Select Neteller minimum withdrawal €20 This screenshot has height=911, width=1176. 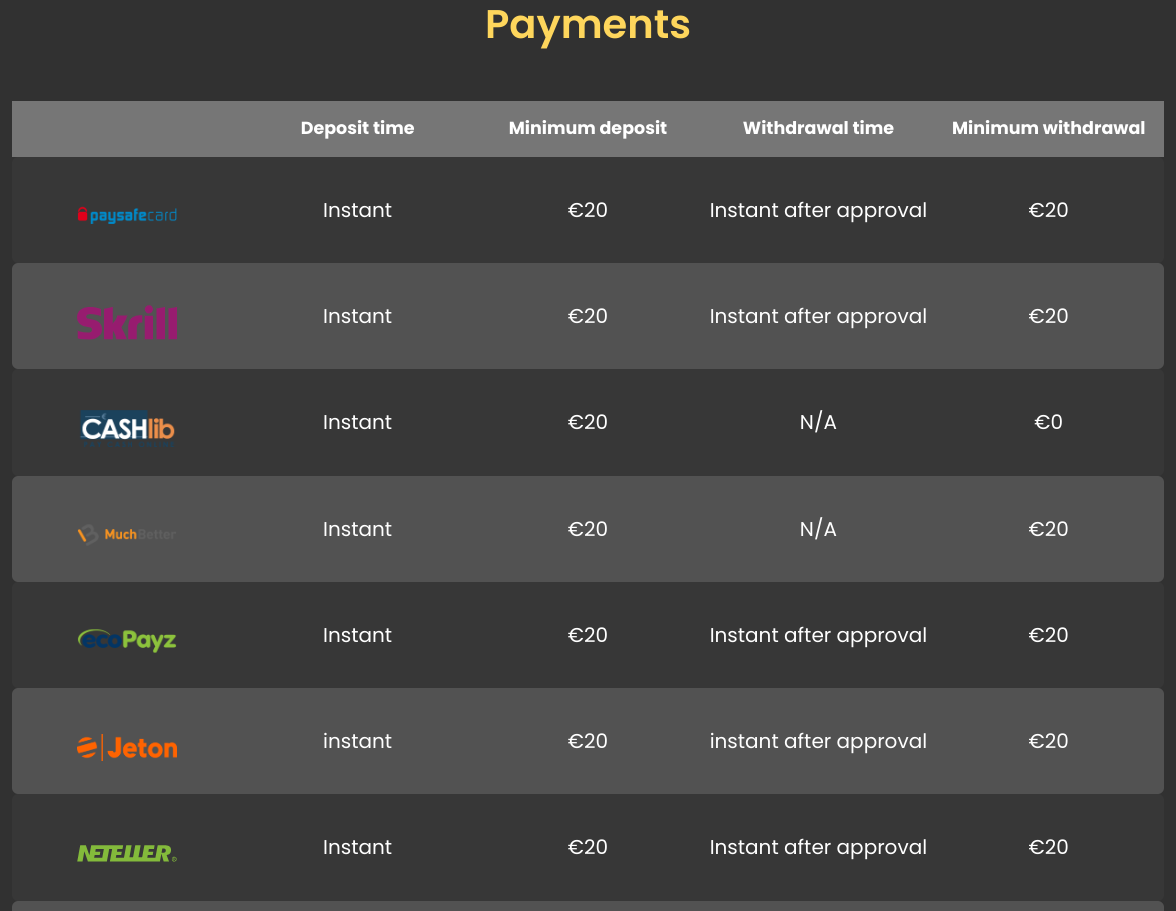(1048, 847)
